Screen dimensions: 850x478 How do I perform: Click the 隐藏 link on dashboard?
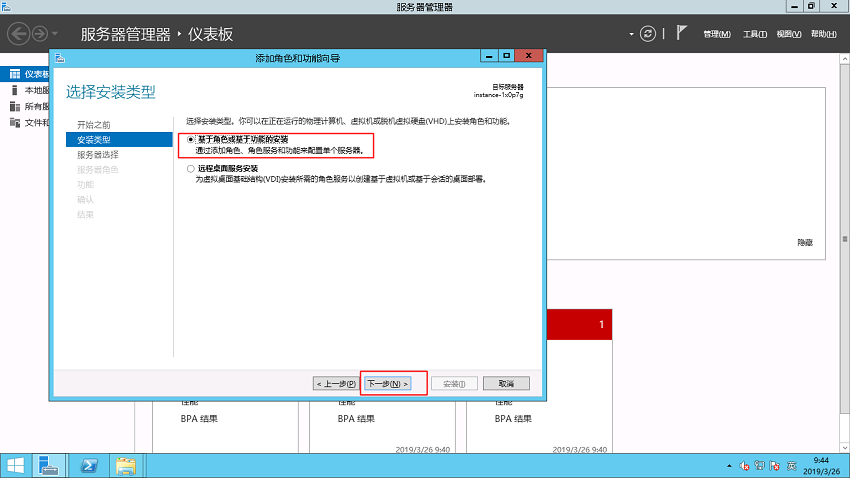[805, 243]
